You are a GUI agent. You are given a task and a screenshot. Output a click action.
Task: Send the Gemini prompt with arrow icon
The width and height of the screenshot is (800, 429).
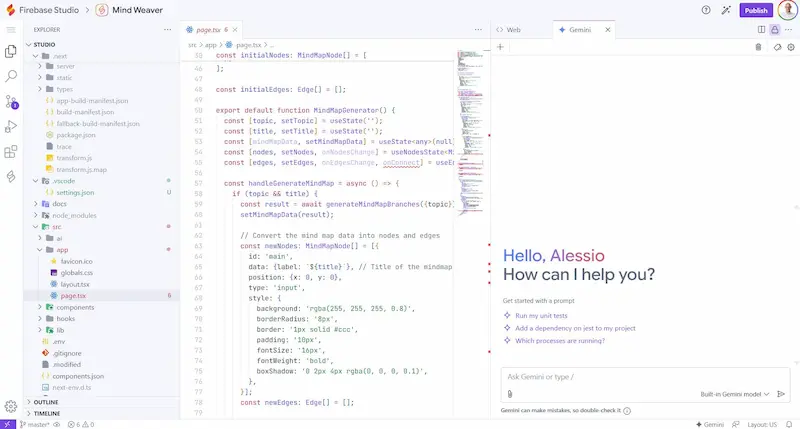pyautogui.click(x=781, y=394)
